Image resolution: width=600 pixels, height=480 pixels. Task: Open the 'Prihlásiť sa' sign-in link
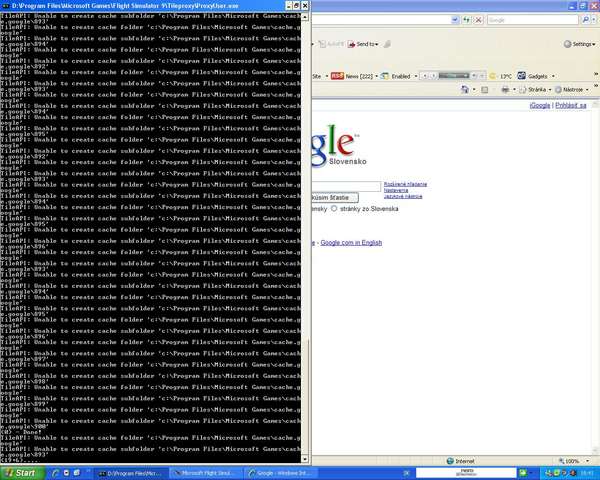tap(571, 105)
